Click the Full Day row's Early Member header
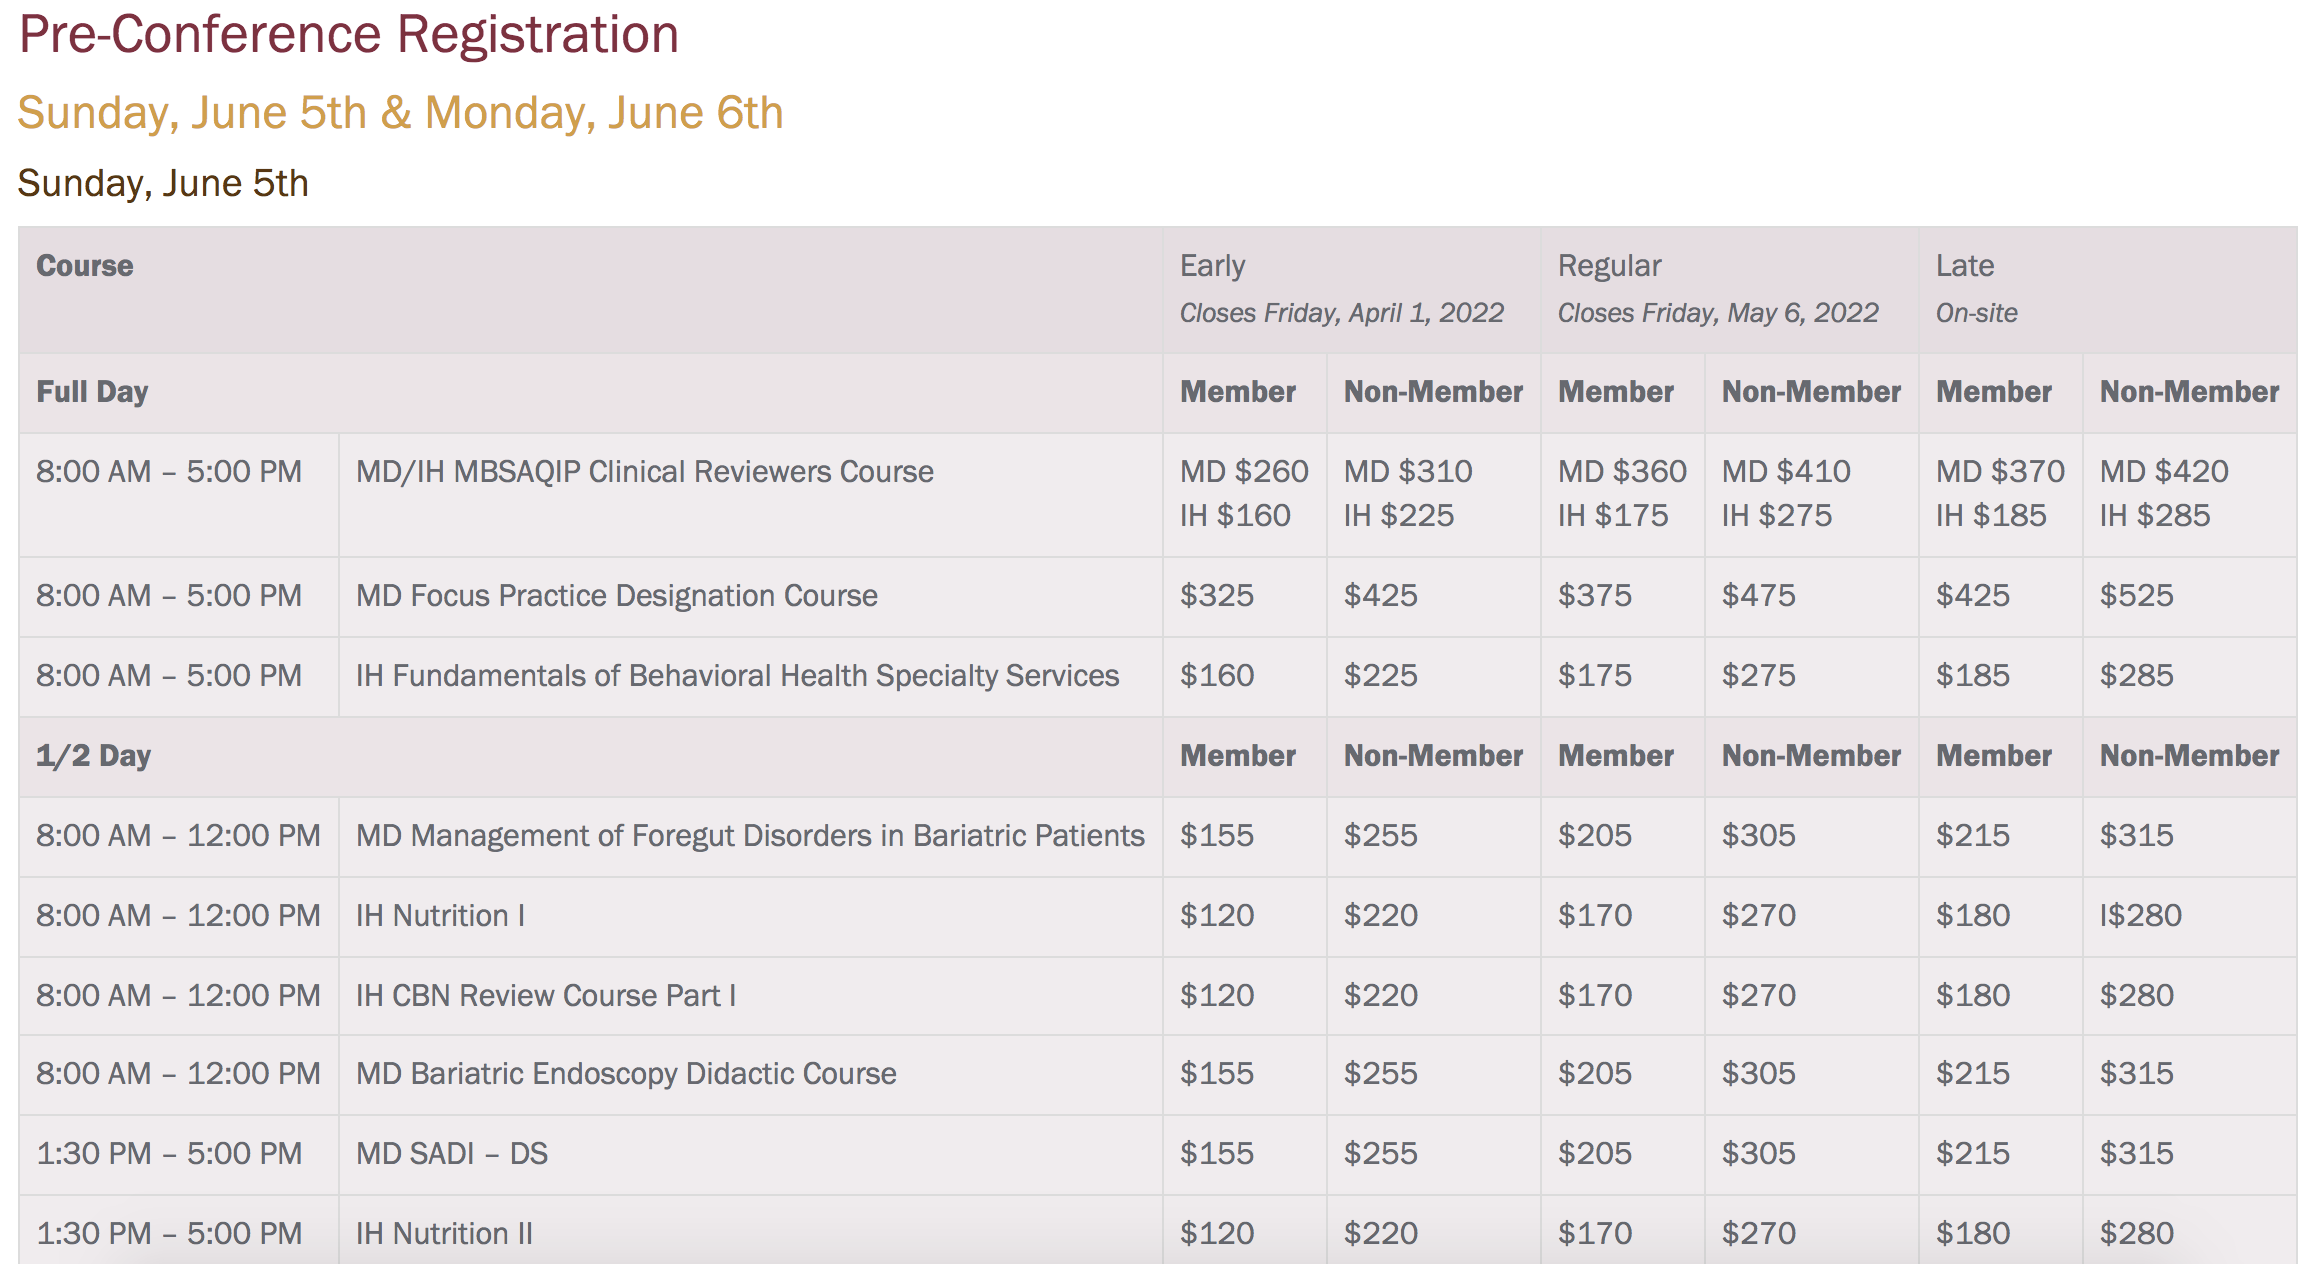This screenshot has width=2312, height=1264. (x=1238, y=392)
